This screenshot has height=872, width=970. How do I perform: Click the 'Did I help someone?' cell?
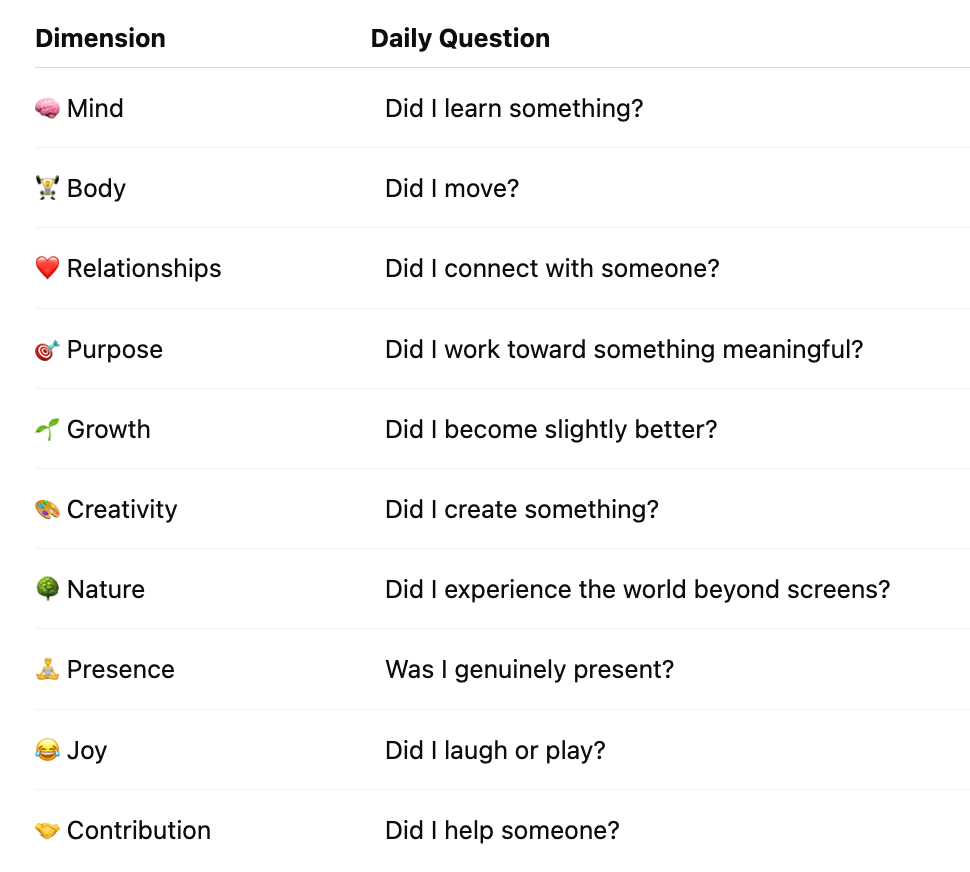(502, 830)
